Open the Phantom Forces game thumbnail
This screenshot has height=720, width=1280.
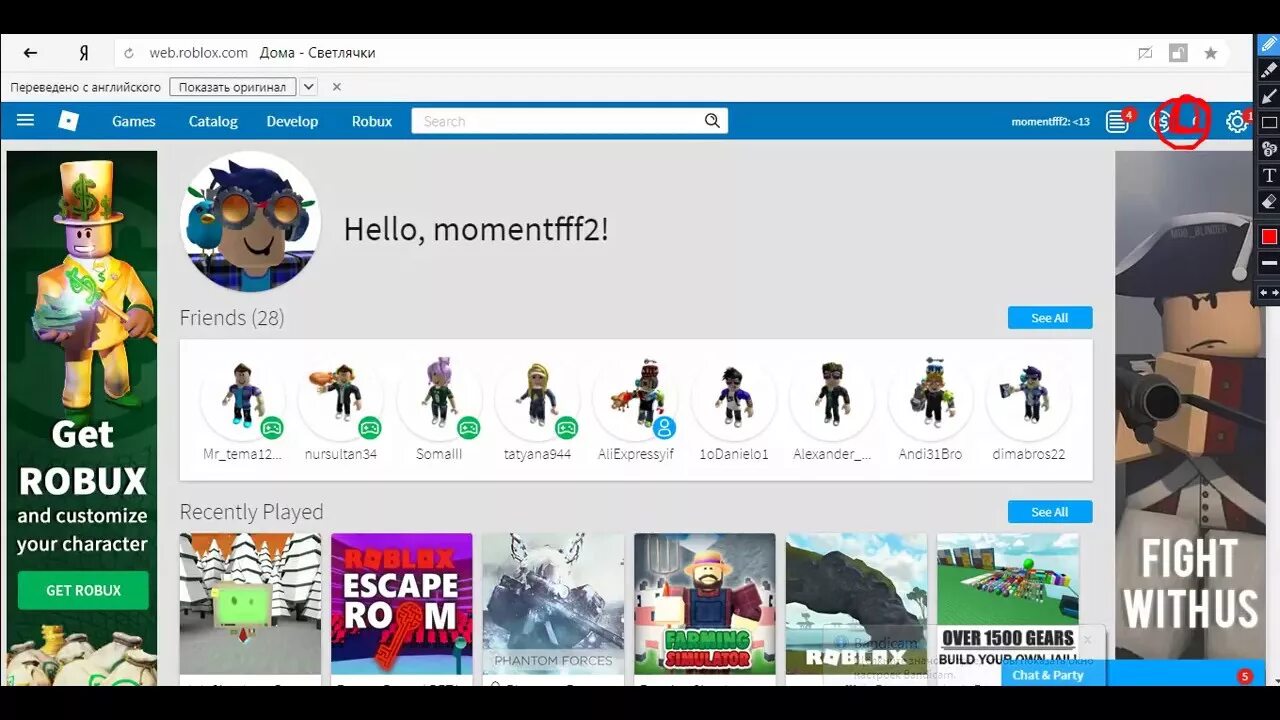pos(553,604)
